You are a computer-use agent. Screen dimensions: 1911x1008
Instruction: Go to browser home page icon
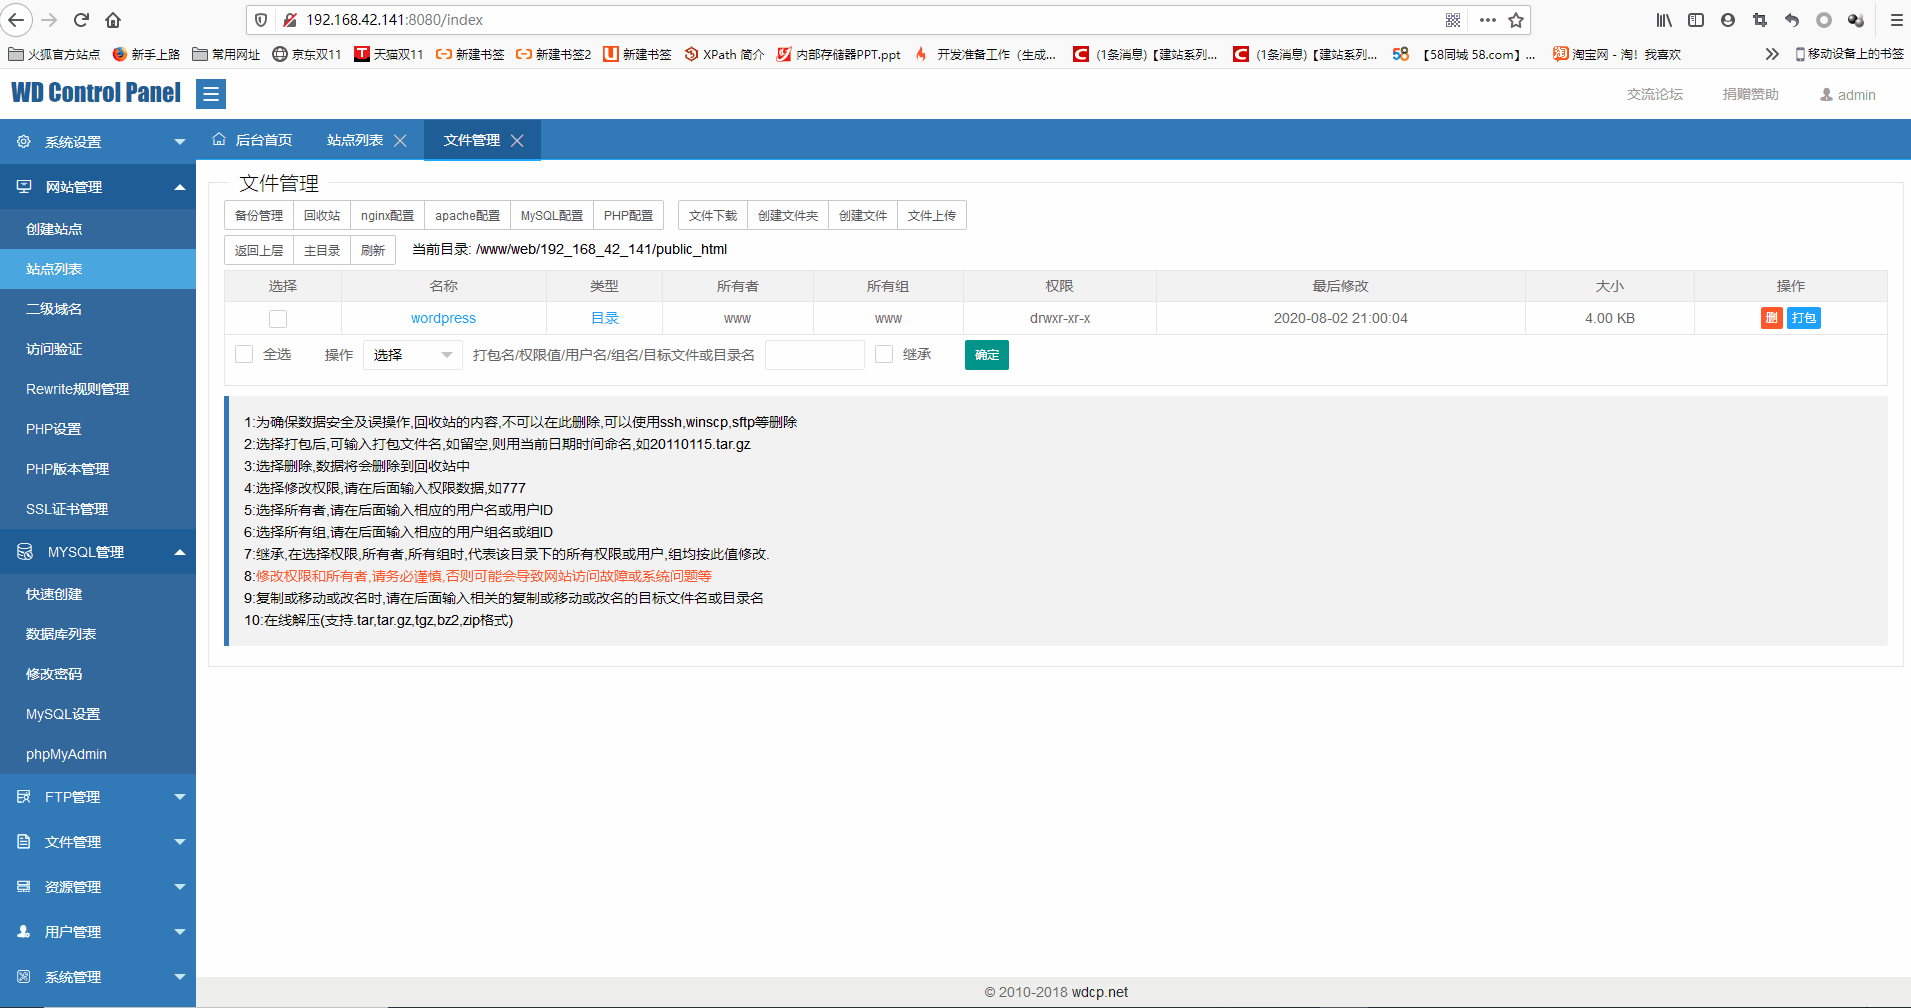pos(113,20)
